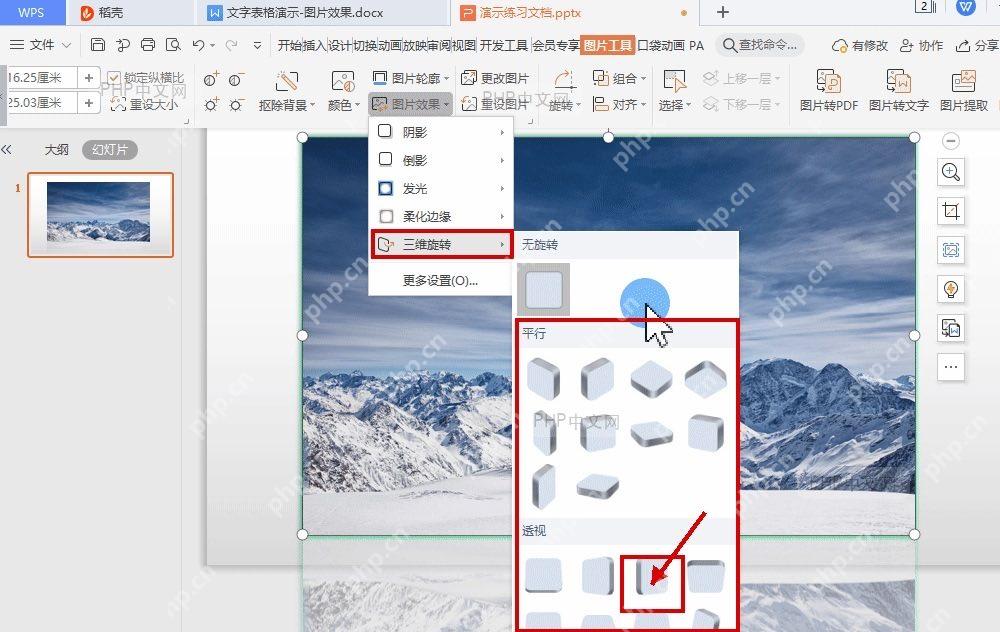Select the no rotation preset under 无旋转
The width and height of the screenshot is (1000, 632).
coord(543,290)
